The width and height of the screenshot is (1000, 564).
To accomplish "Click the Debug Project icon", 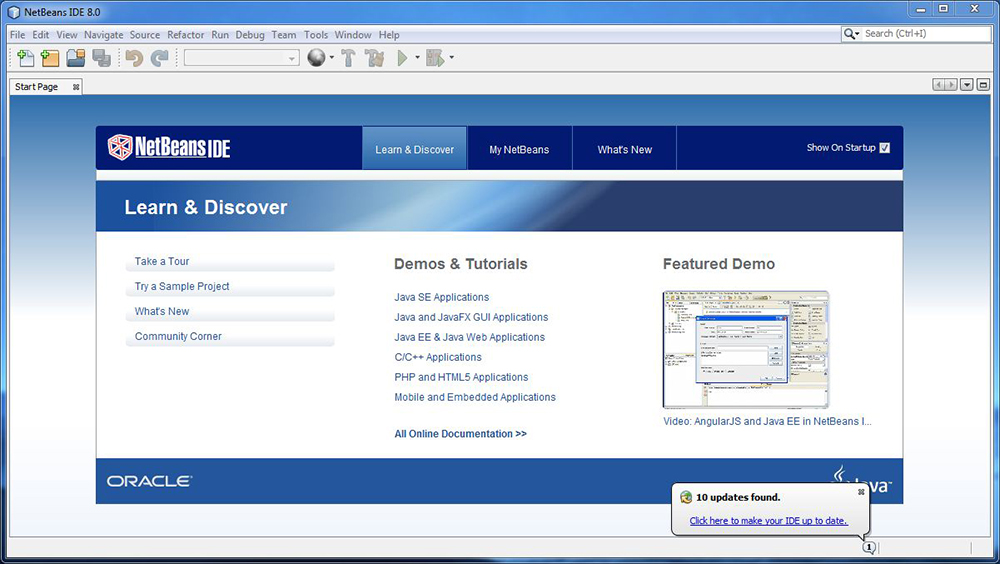I will point(436,58).
